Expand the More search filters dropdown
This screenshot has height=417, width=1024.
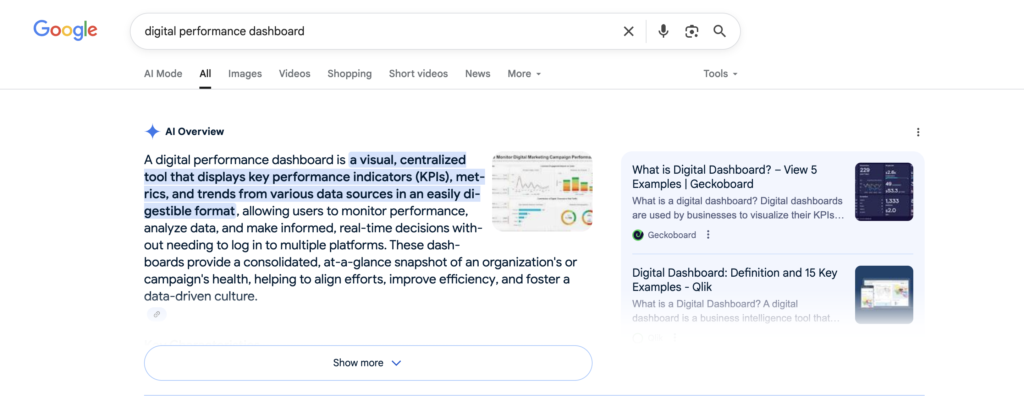point(523,74)
